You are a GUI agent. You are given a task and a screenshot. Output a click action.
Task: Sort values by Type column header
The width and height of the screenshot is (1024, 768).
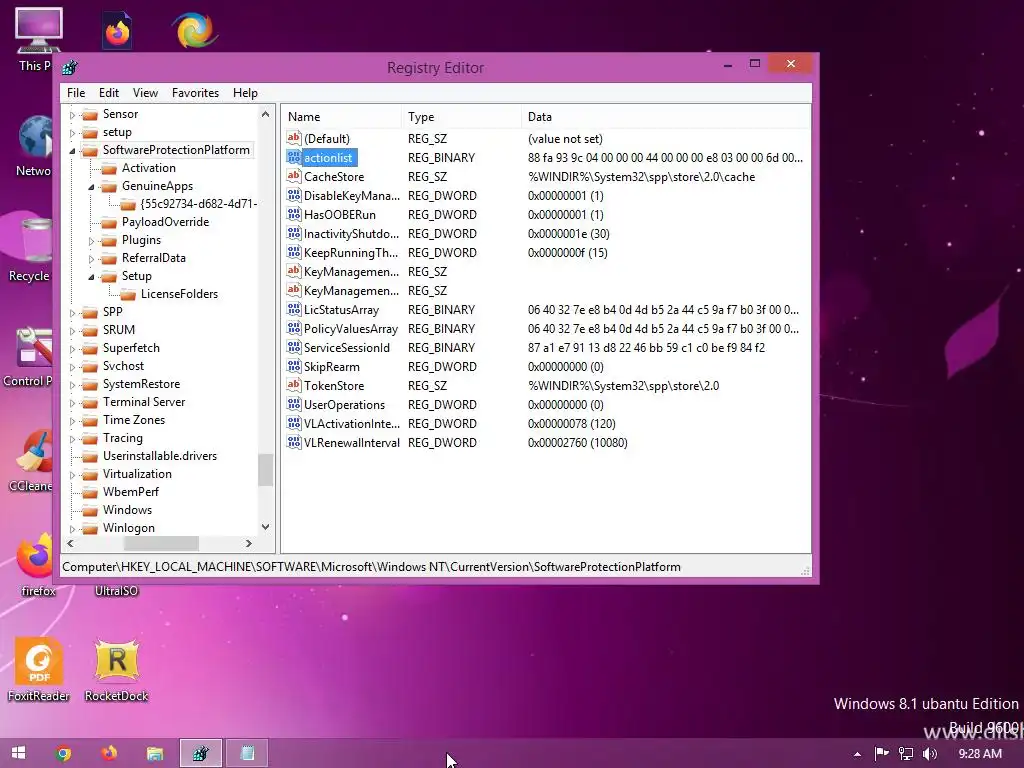[x=462, y=117]
